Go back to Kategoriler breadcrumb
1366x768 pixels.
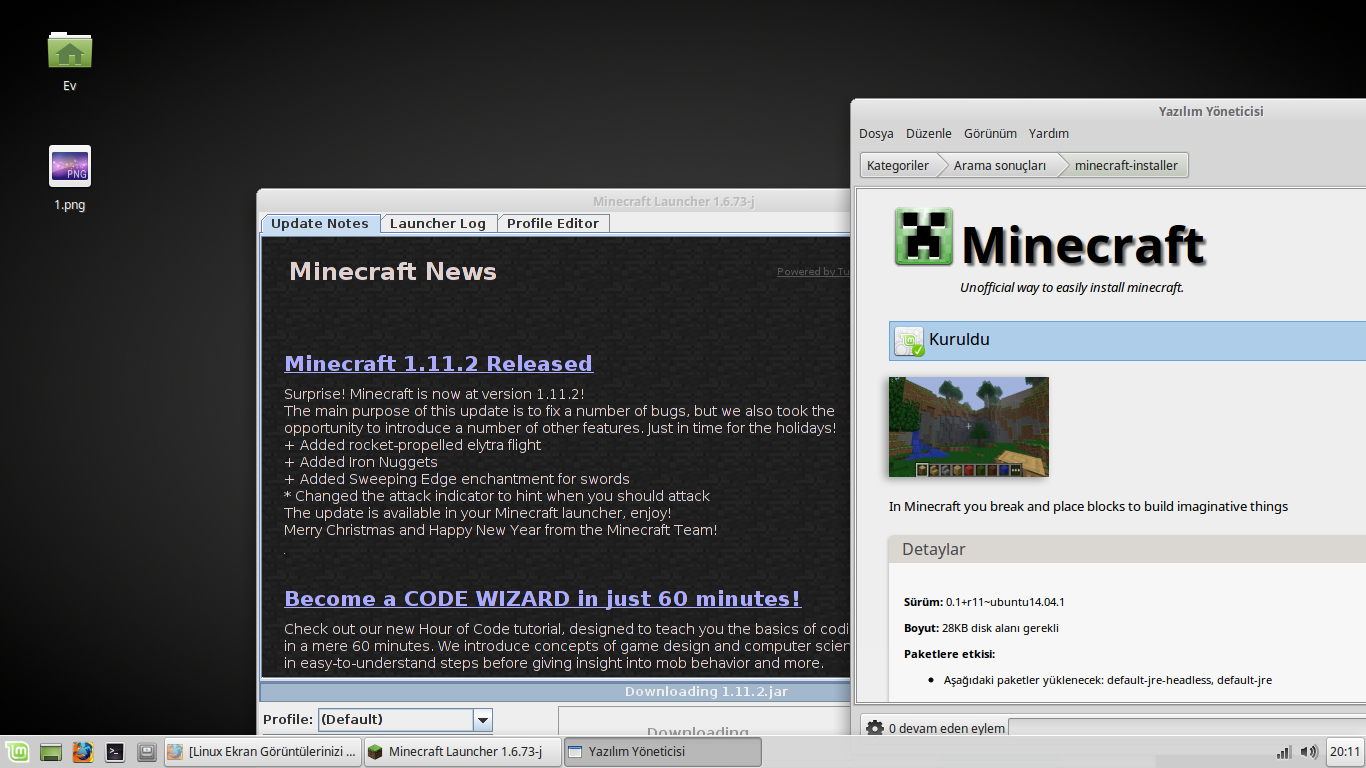pos(898,165)
